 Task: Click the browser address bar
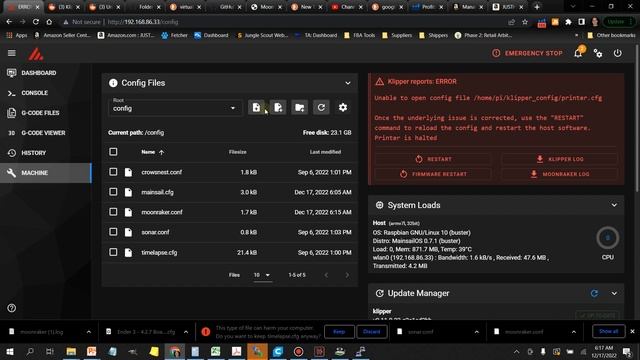tap(286, 22)
